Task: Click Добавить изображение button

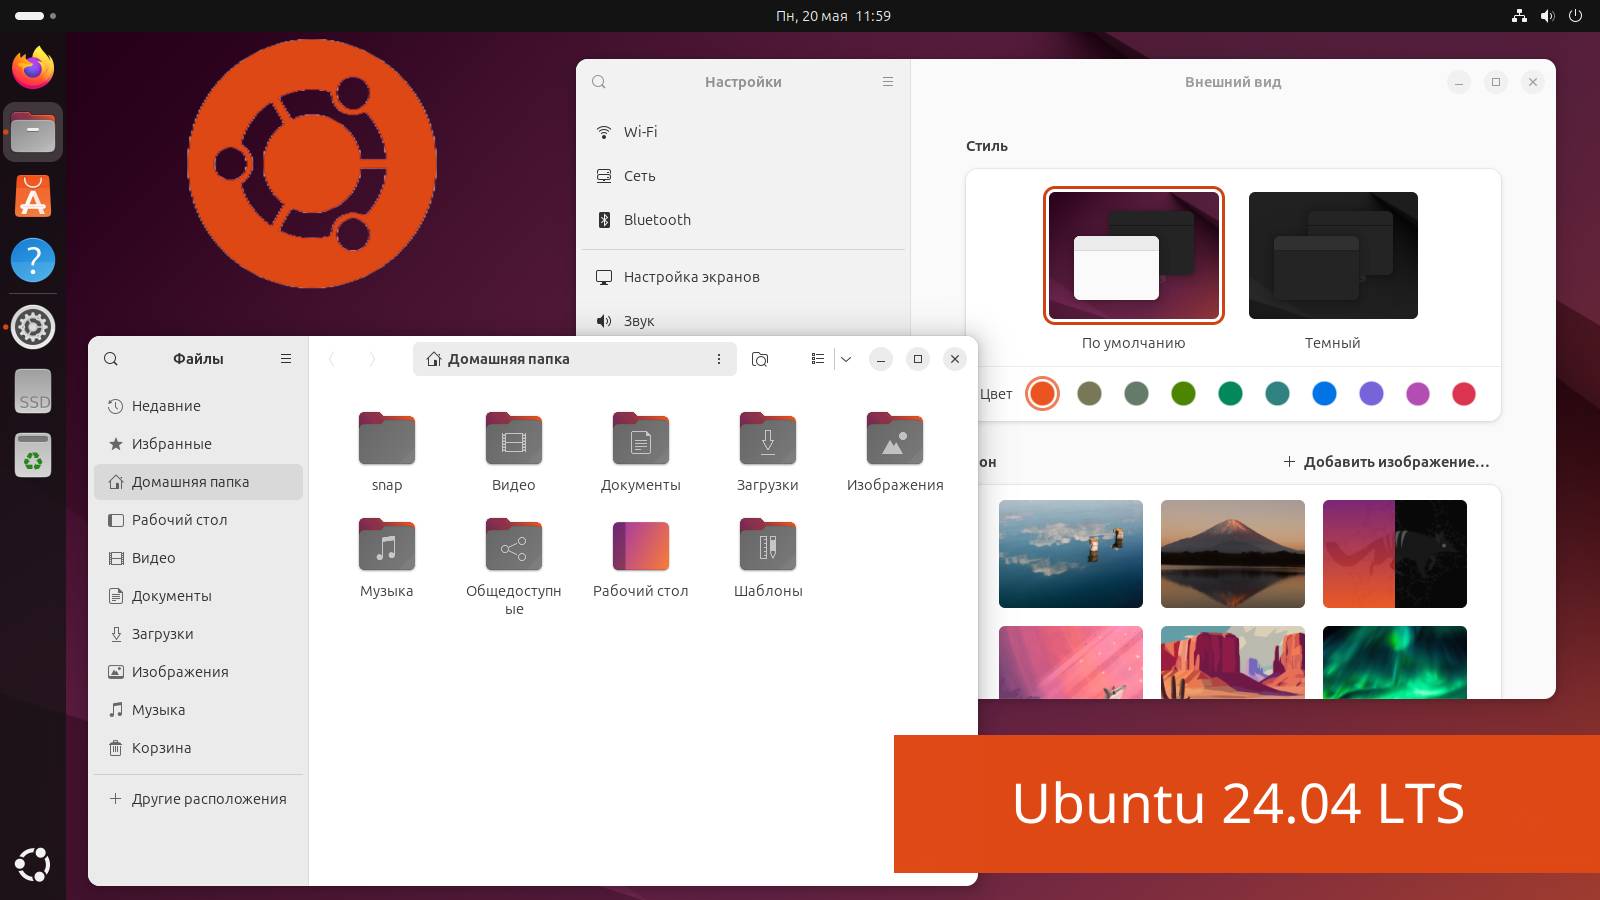Action: point(1386,462)
